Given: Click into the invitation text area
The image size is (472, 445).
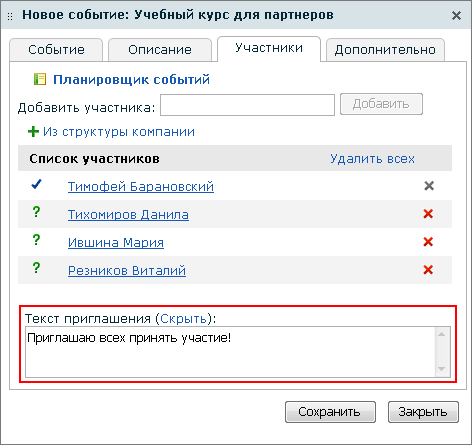Looking at the screenshot, I should click(x=230, y=352).
